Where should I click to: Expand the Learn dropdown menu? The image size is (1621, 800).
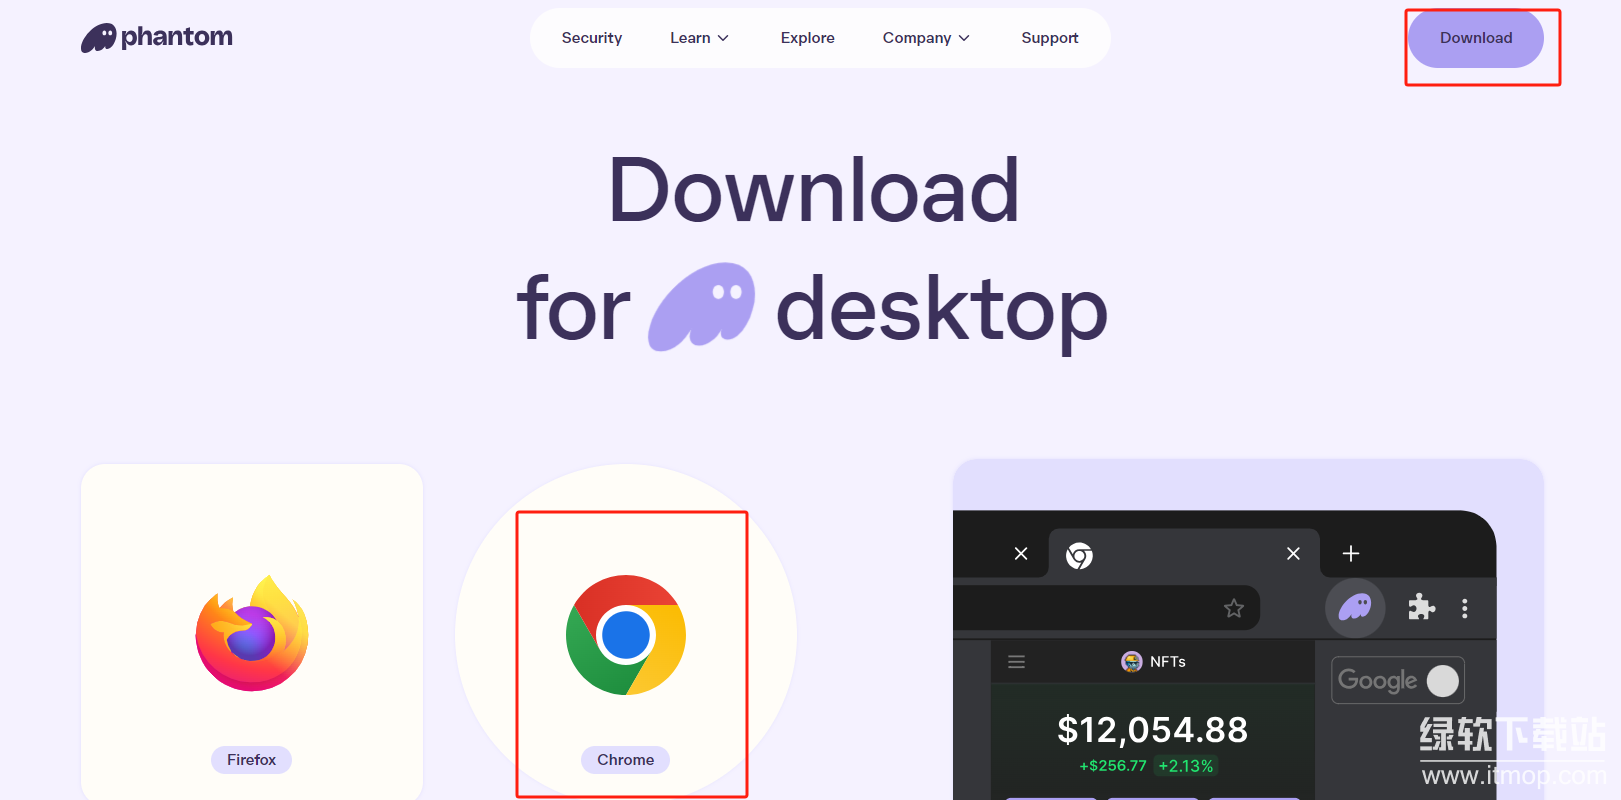pyautogui.click(x=699, y=38)
